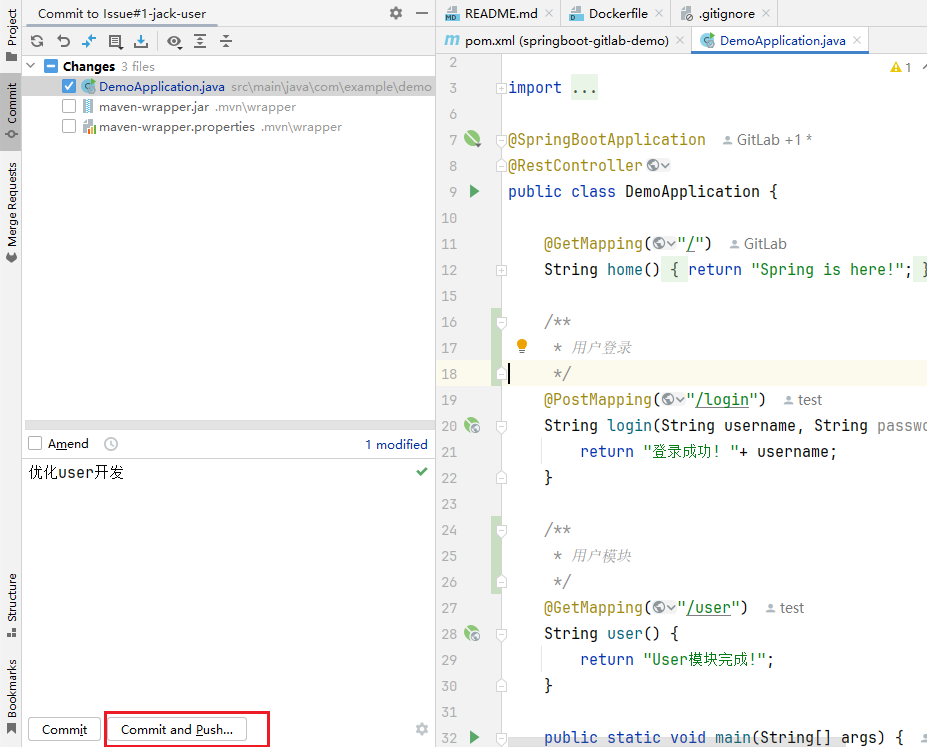
Task: Click Expand All icon in commit toolbar
Action: click(x=200, y=41)
